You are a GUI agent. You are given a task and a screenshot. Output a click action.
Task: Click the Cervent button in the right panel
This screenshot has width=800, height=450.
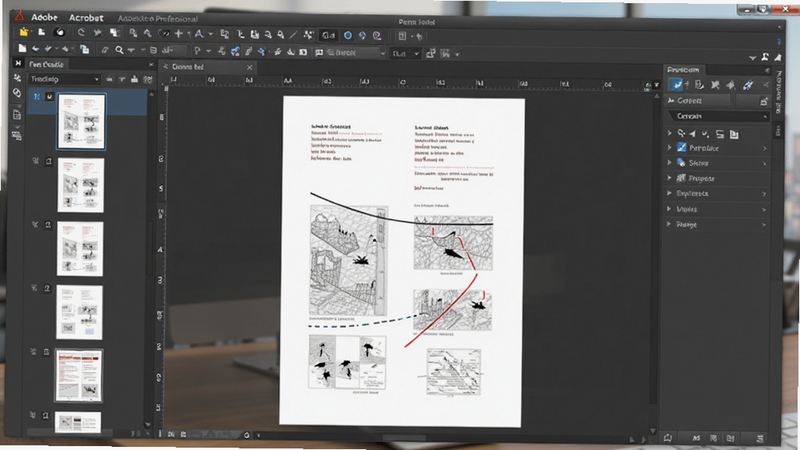(697, 101)
